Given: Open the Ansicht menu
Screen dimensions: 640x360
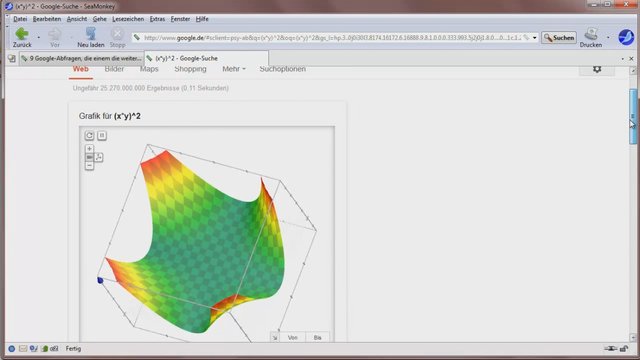Looking at the screenshot, I should pyautogui.click(x=77, y=19).
